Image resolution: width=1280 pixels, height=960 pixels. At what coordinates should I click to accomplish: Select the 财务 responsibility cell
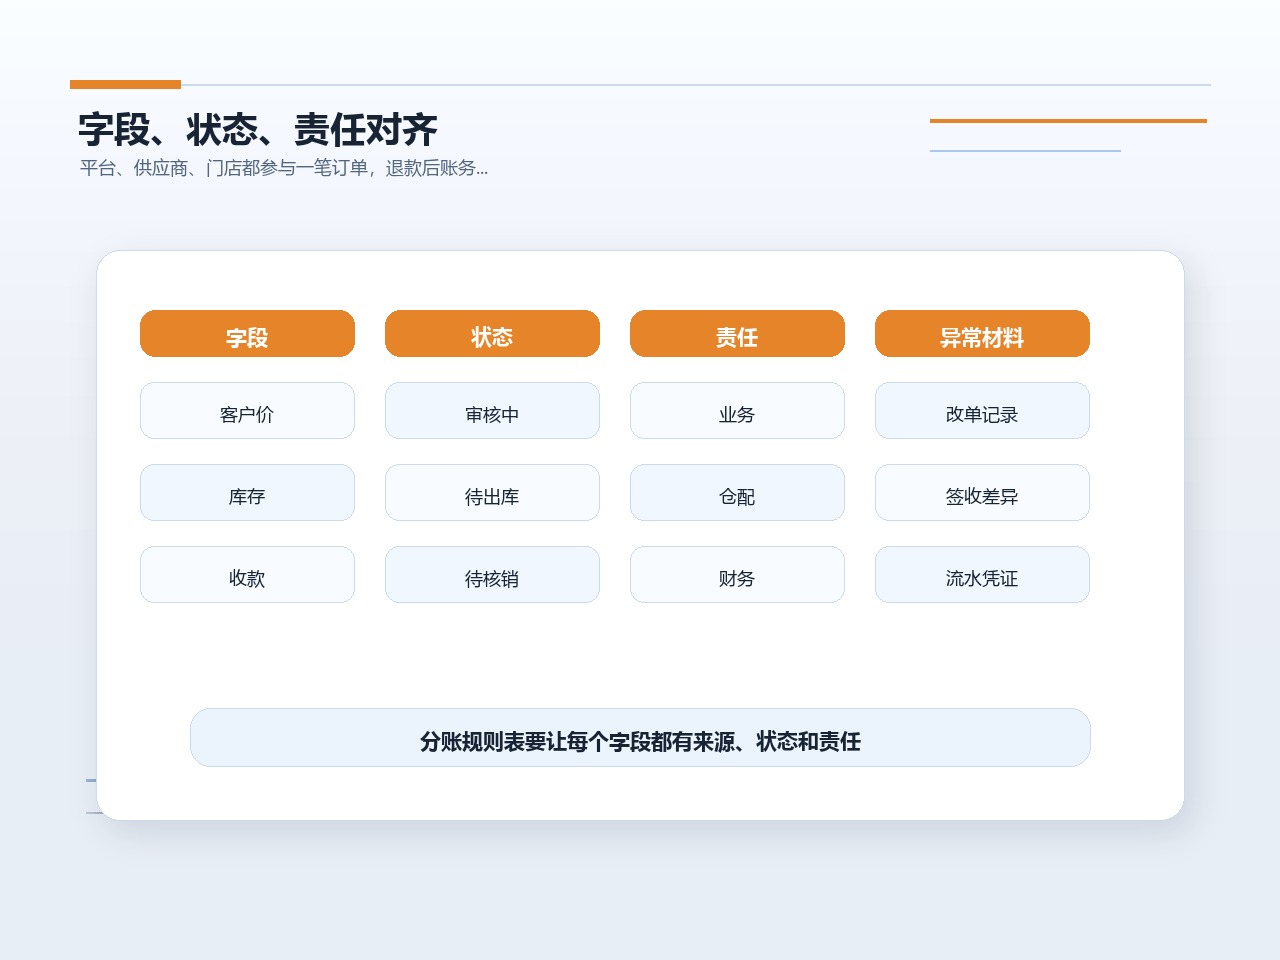click(x=737, y=575)
